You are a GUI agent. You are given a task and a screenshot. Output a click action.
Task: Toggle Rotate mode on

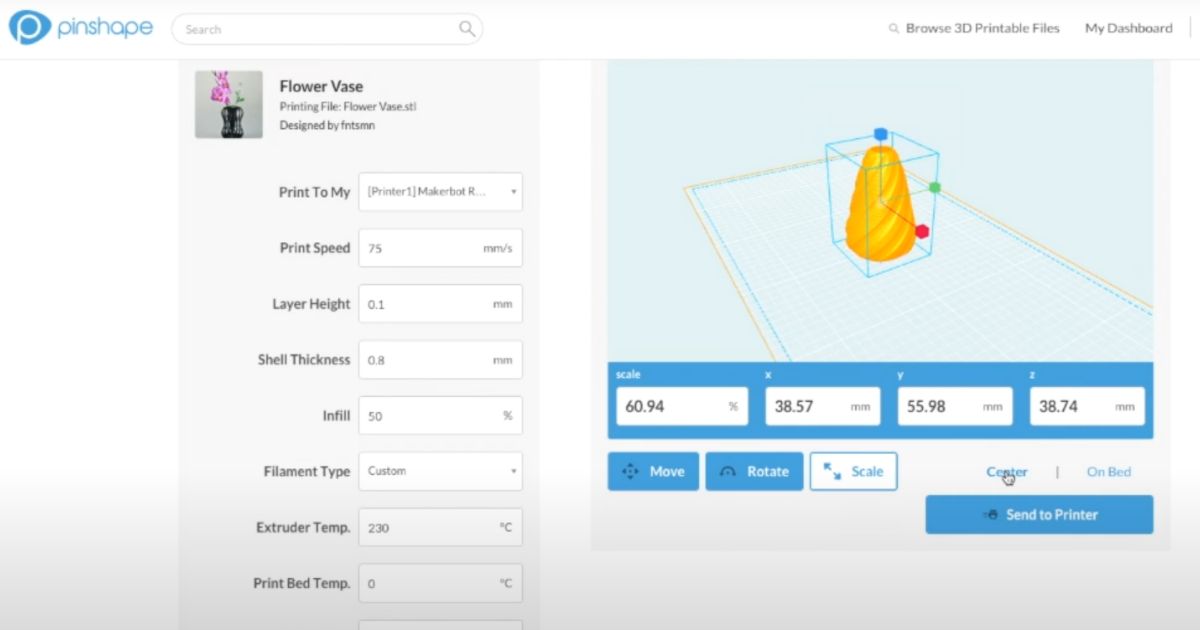point(754,471)
